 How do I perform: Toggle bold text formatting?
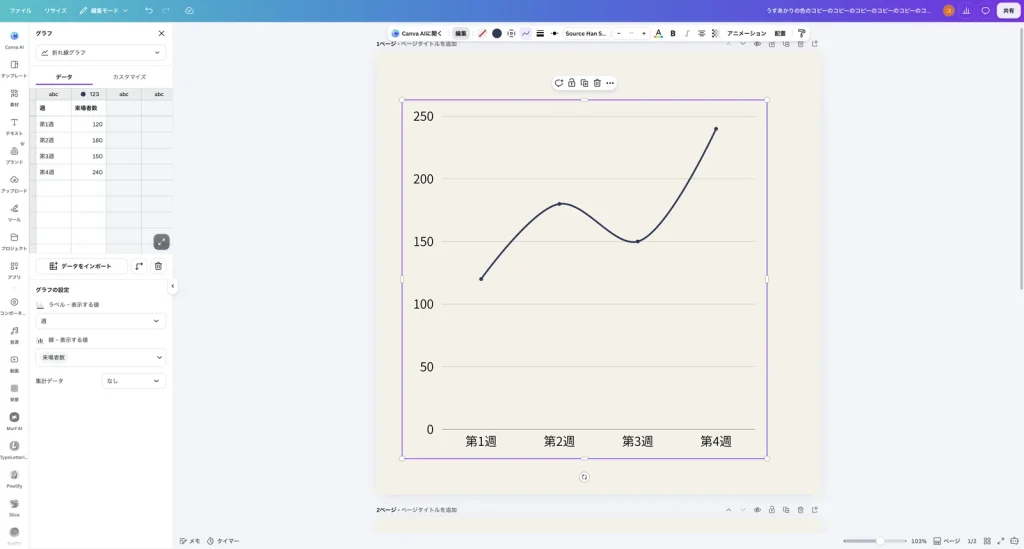(673, 33)
